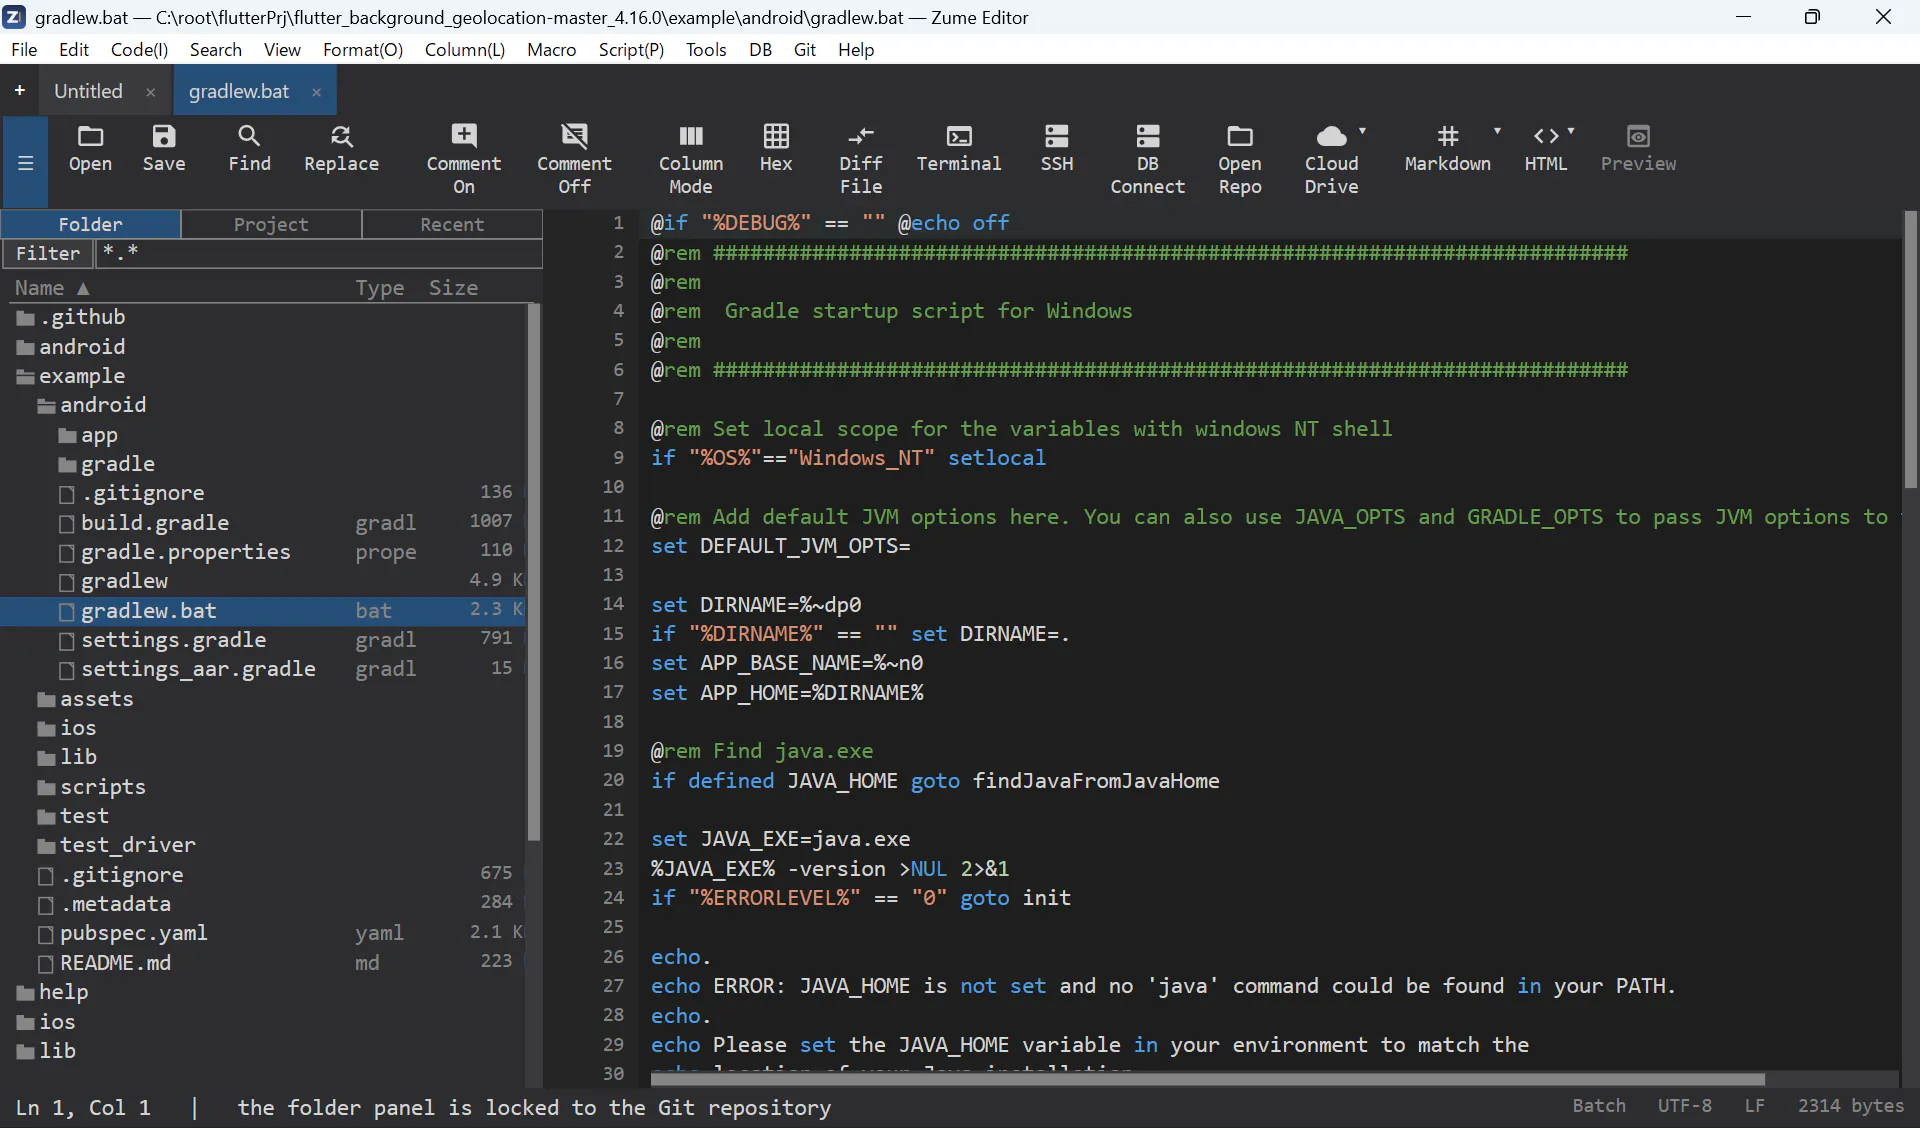Open Cloud Drive from toolbar
The width and height of the screenshot is (1920, 1128).
1332,160
